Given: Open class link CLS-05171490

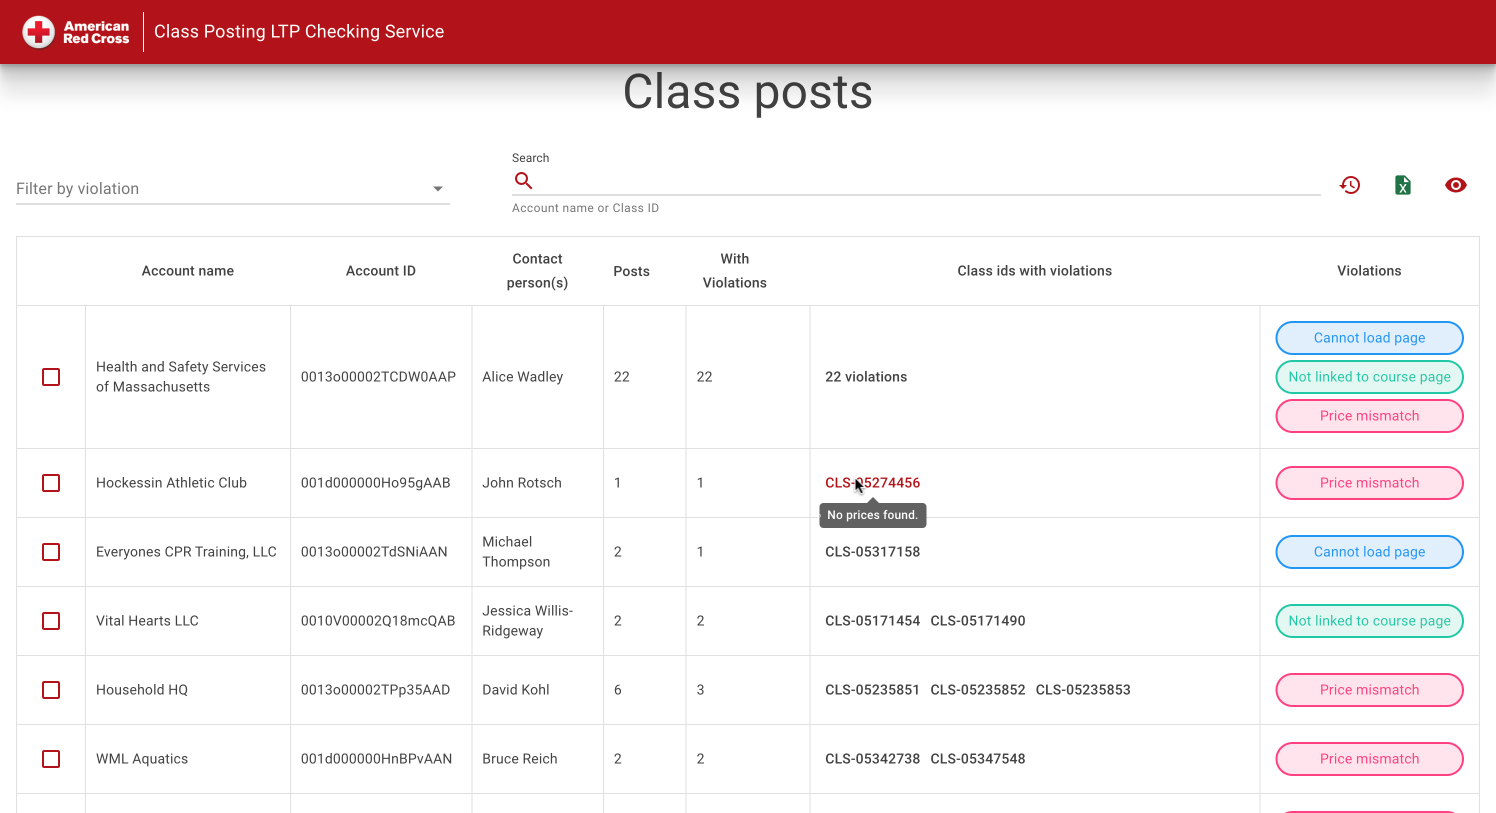Looking at the screenshot, I should point(978,621).
